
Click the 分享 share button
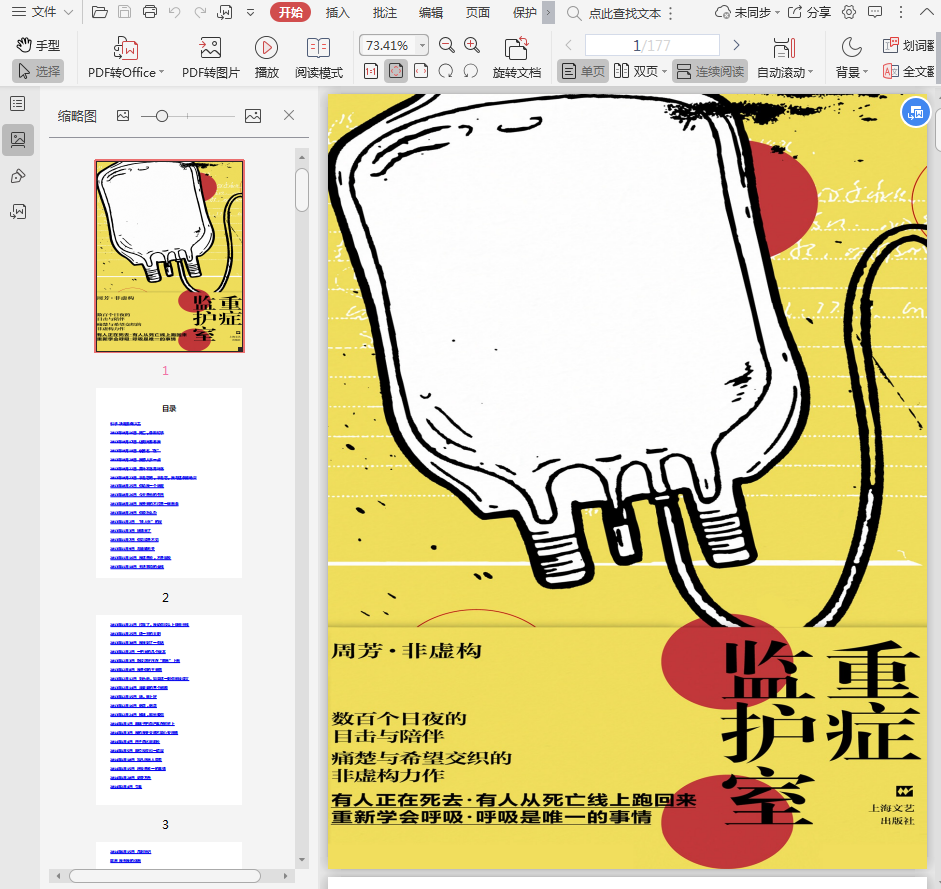click(810, 12)
